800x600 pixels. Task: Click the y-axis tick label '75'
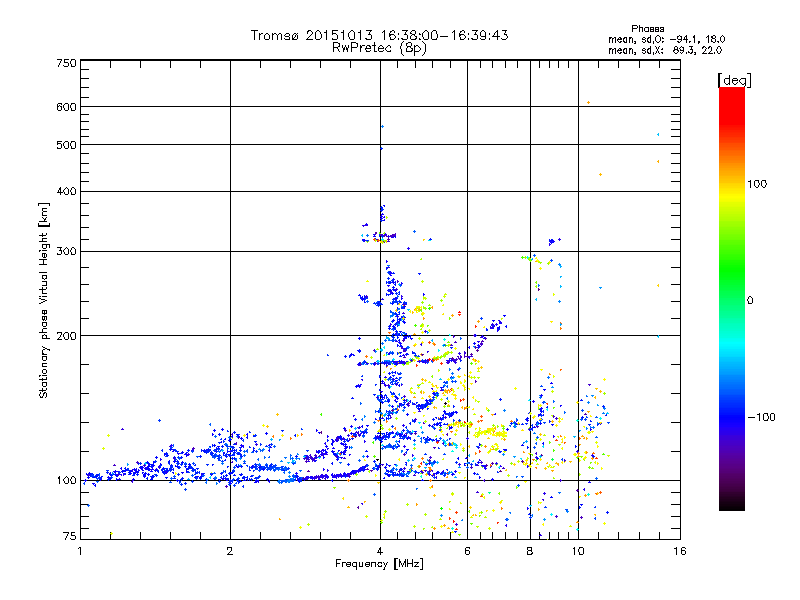click(70, 536)
